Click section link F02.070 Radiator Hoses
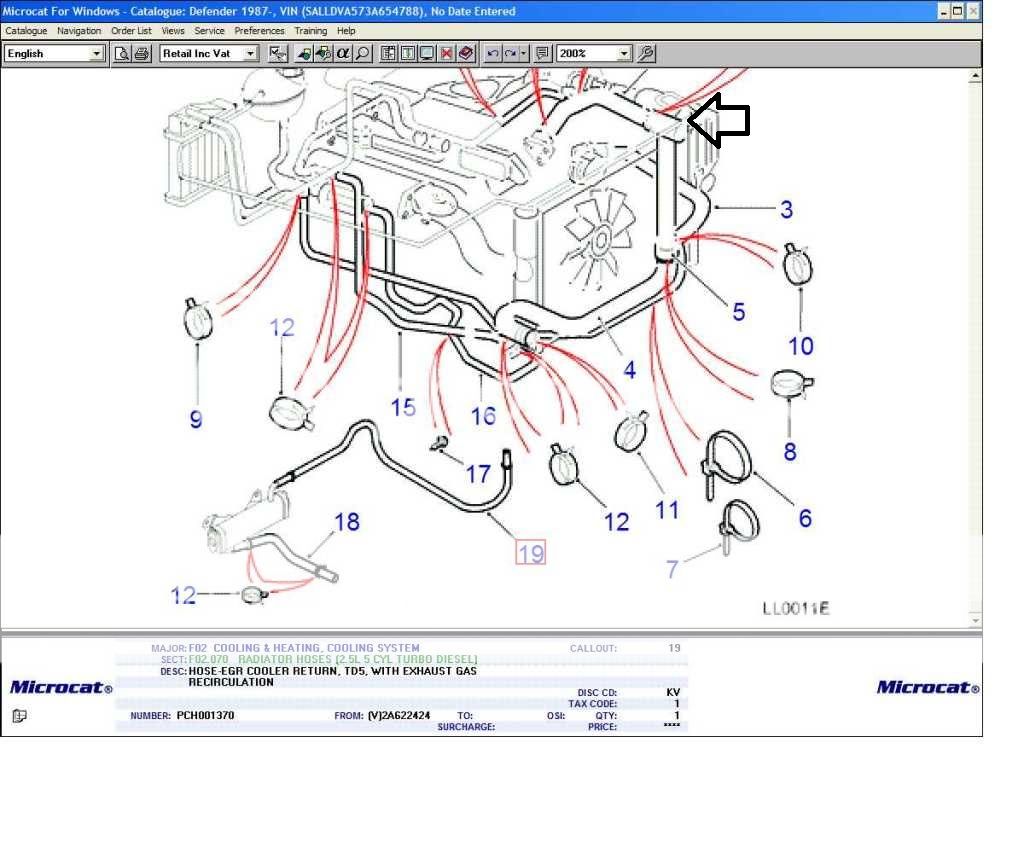 (x=333, y=659)
